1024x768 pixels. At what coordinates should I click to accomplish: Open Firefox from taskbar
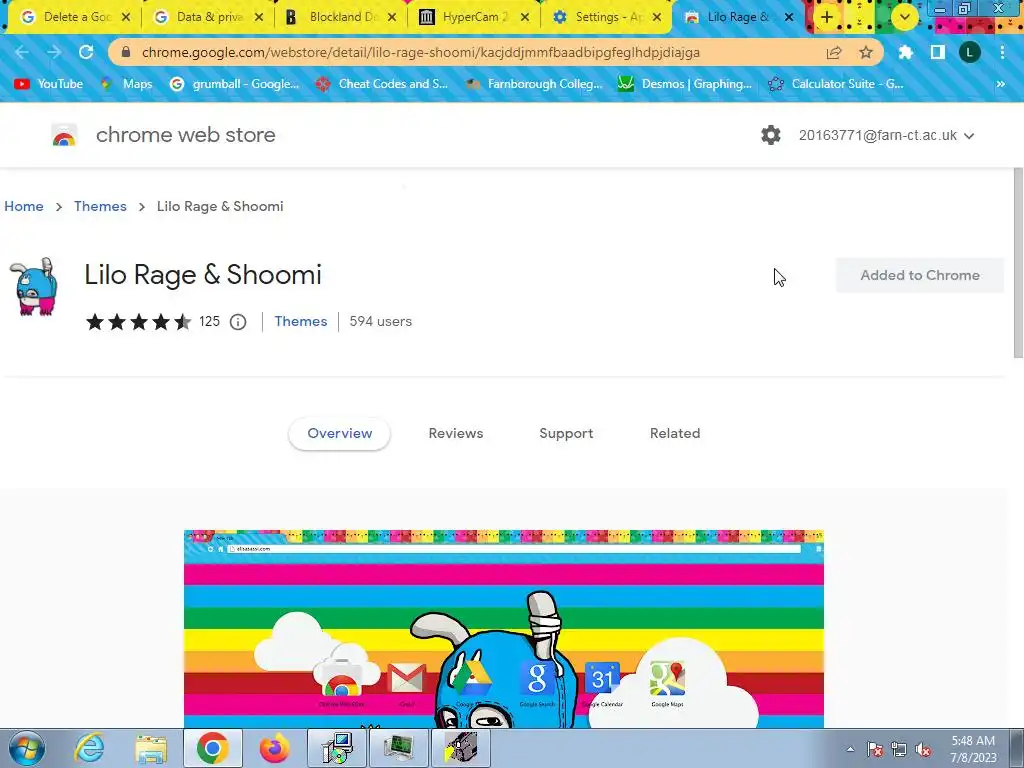pos(274,748)
